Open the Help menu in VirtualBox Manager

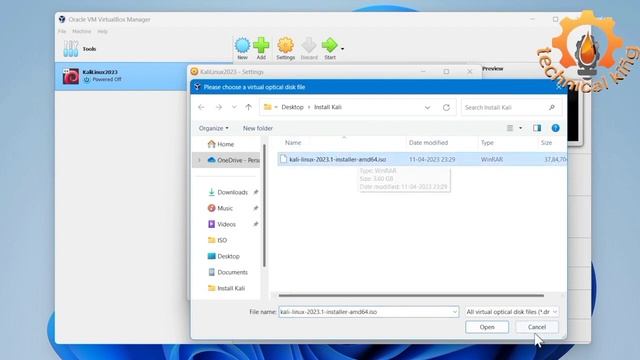tap(102, 31)
